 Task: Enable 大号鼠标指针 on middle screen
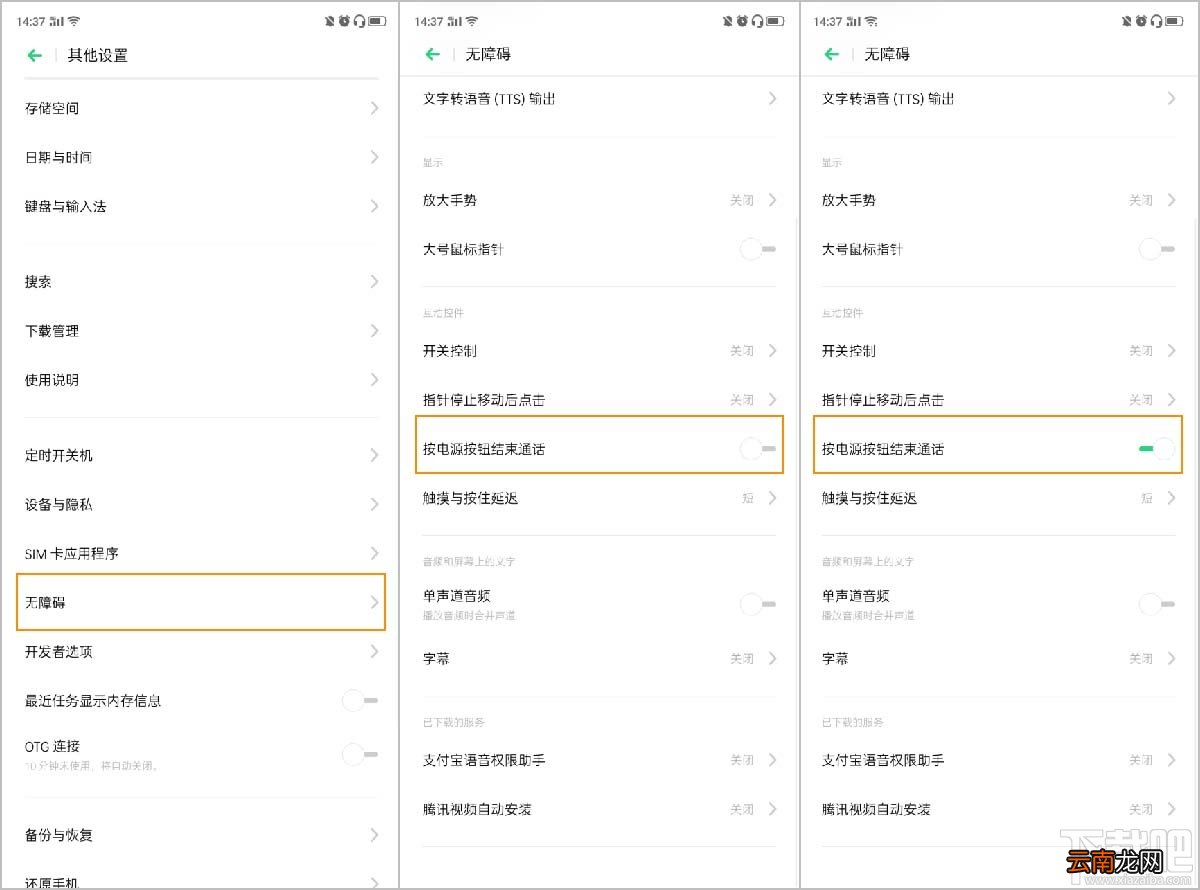tap(758, 249)
